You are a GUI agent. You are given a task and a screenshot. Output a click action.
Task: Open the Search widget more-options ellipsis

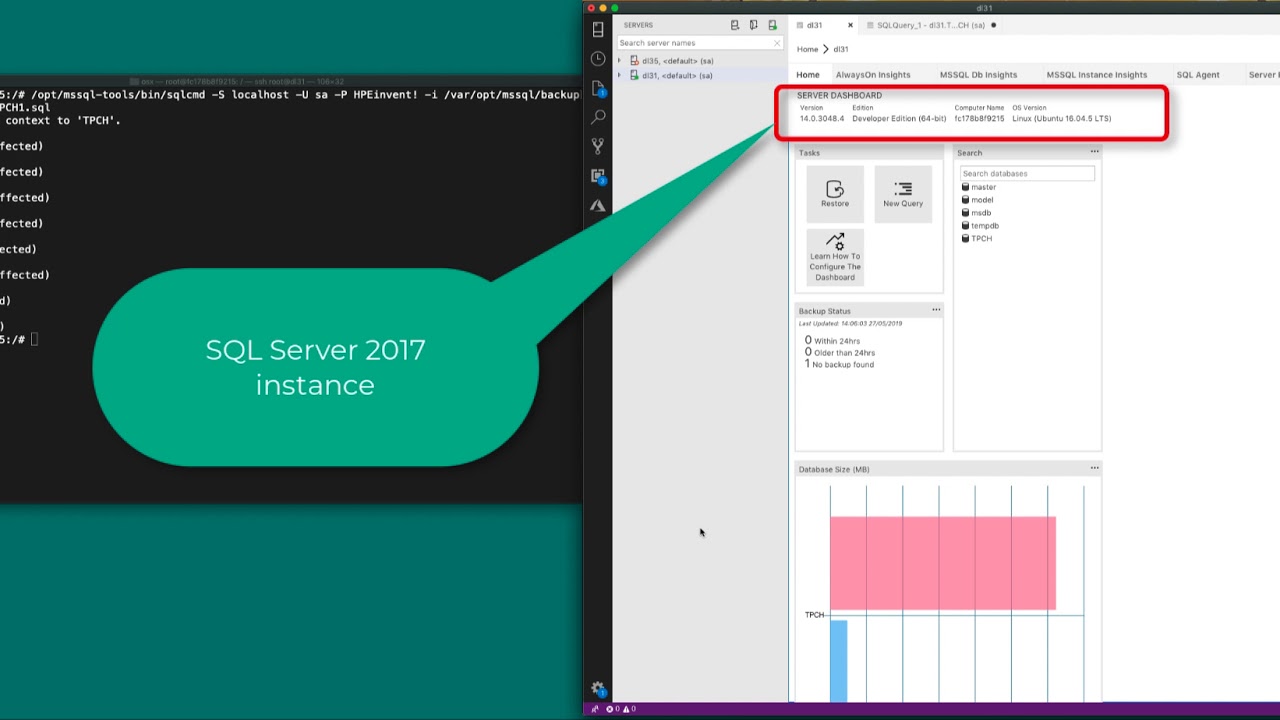click(x=1094, y=152)
